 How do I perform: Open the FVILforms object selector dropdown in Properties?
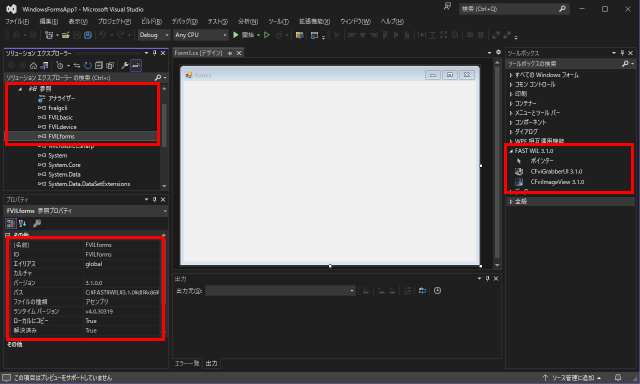pos(165,211)
